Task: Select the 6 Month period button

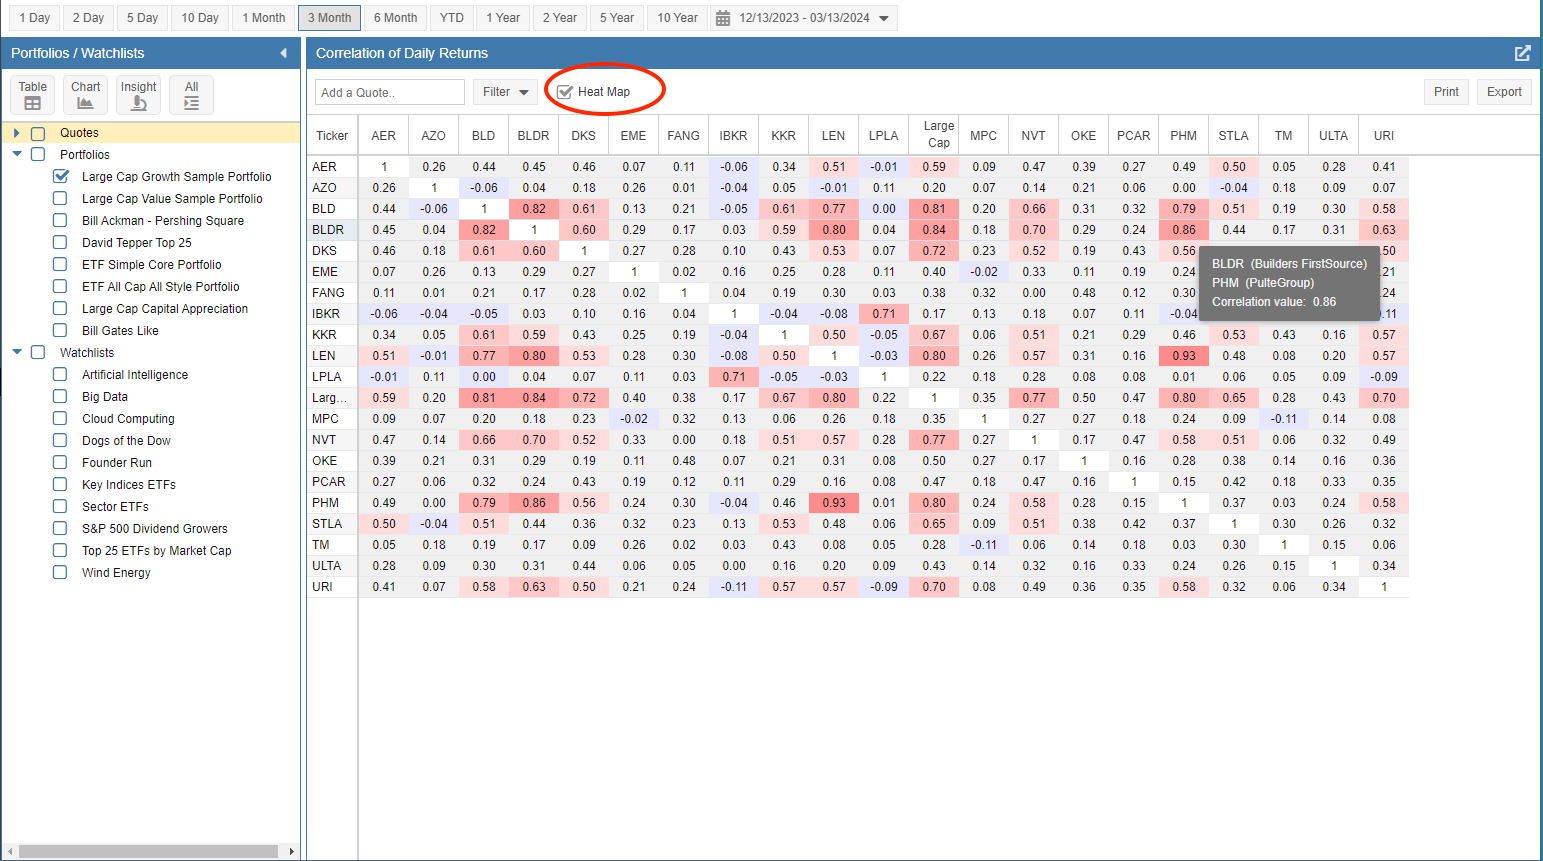Action: [x=396, y=18]
